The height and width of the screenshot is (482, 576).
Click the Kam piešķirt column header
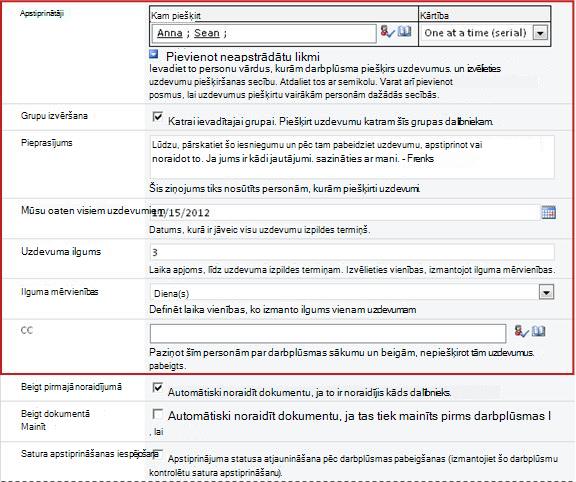click(176, 15)
